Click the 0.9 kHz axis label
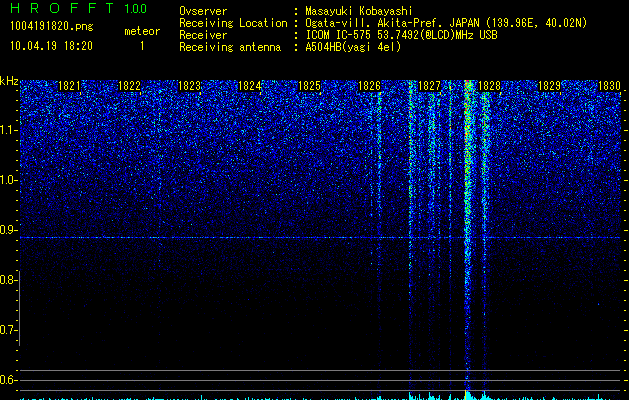This screenshot has height=400, width=629. (7, 230)
